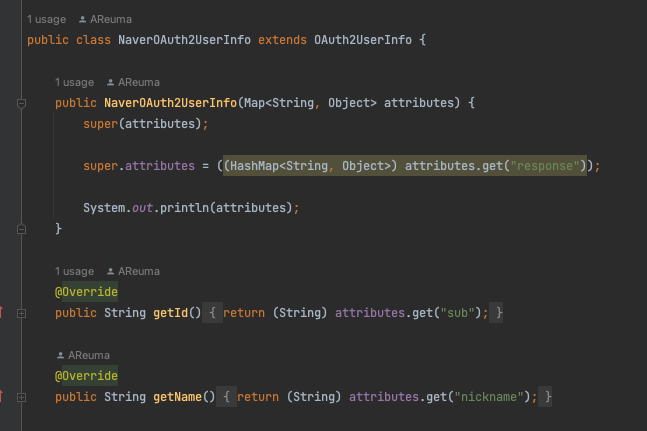Show usages of the constructor via its '1 usage' hint
The width and height of the screenshot is (647, 431).
(74, 82)
